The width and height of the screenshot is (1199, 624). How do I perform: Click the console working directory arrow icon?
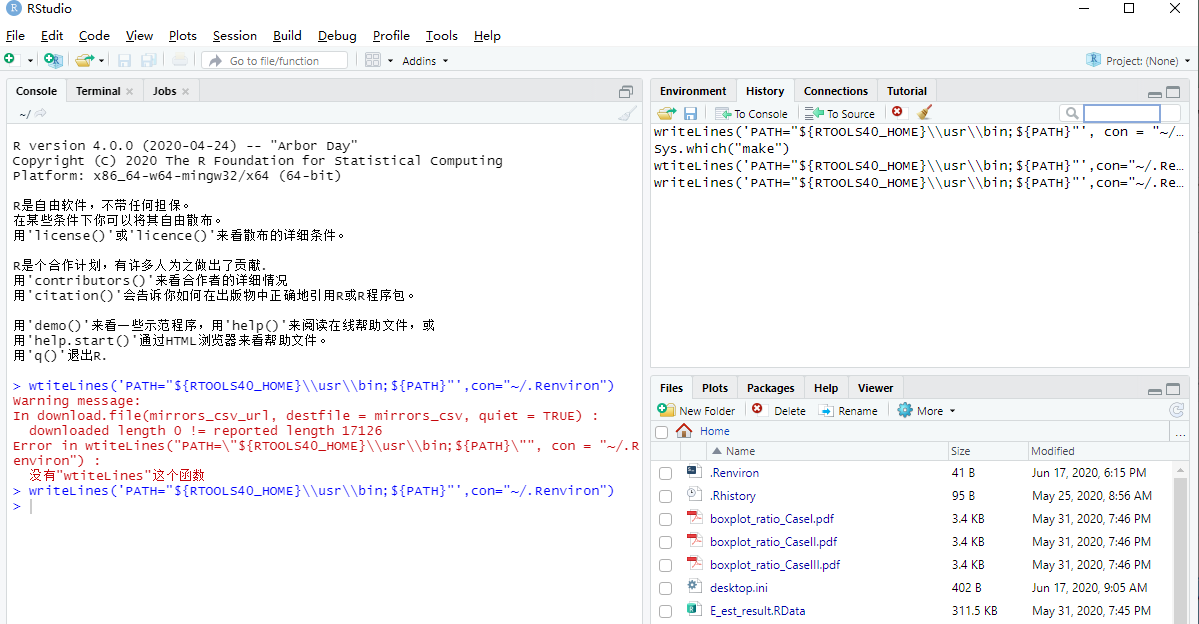41,113
